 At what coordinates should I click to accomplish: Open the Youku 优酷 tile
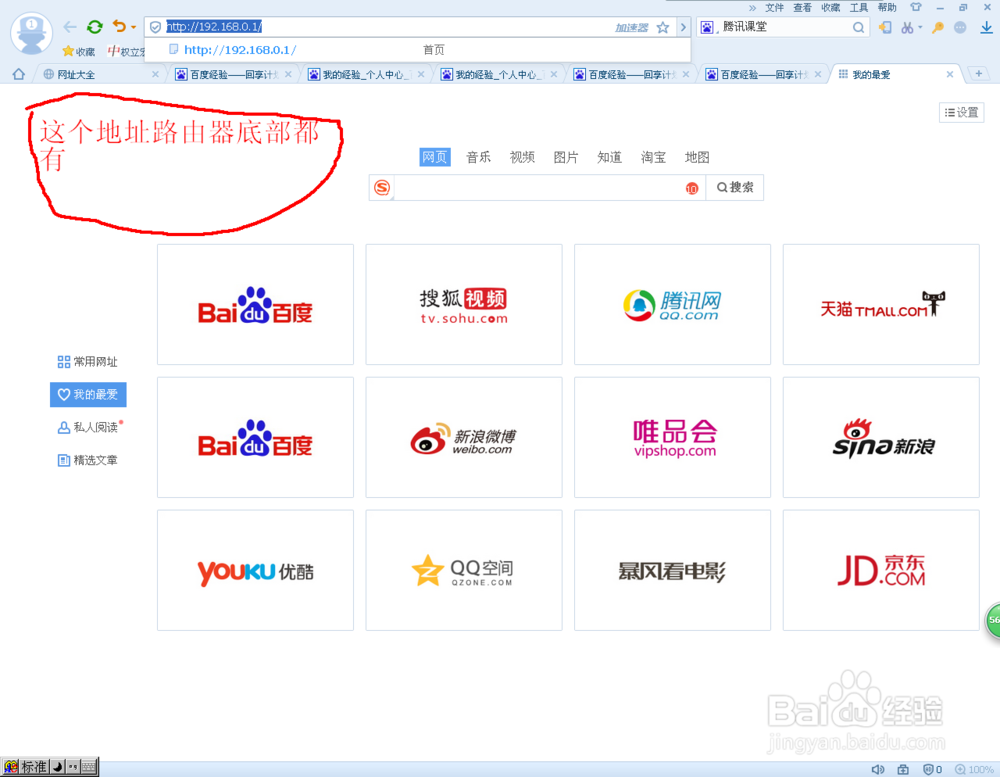point(255,570)
